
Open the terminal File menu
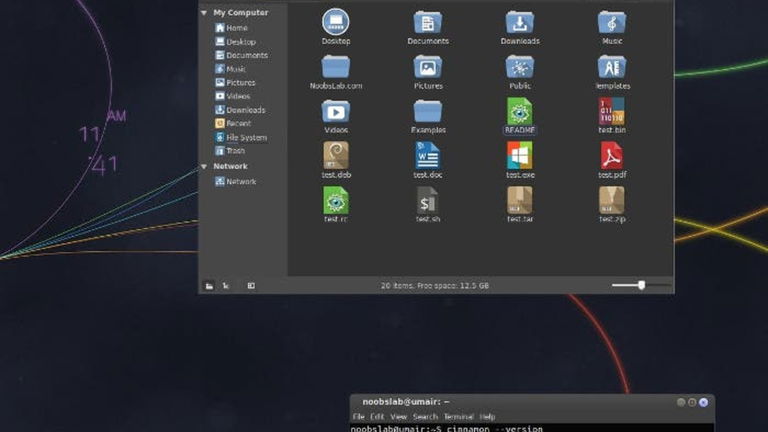coord(359,417)
